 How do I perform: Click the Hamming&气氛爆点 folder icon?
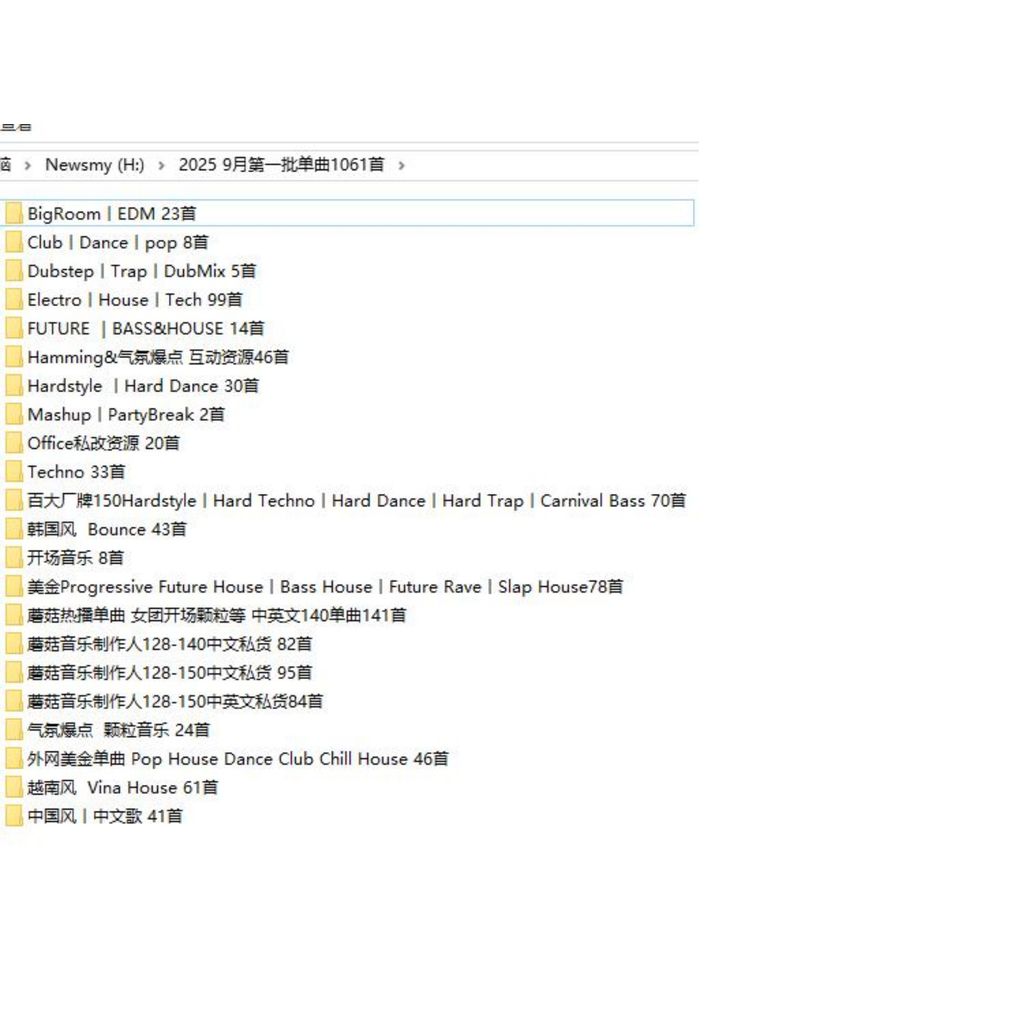14,357
